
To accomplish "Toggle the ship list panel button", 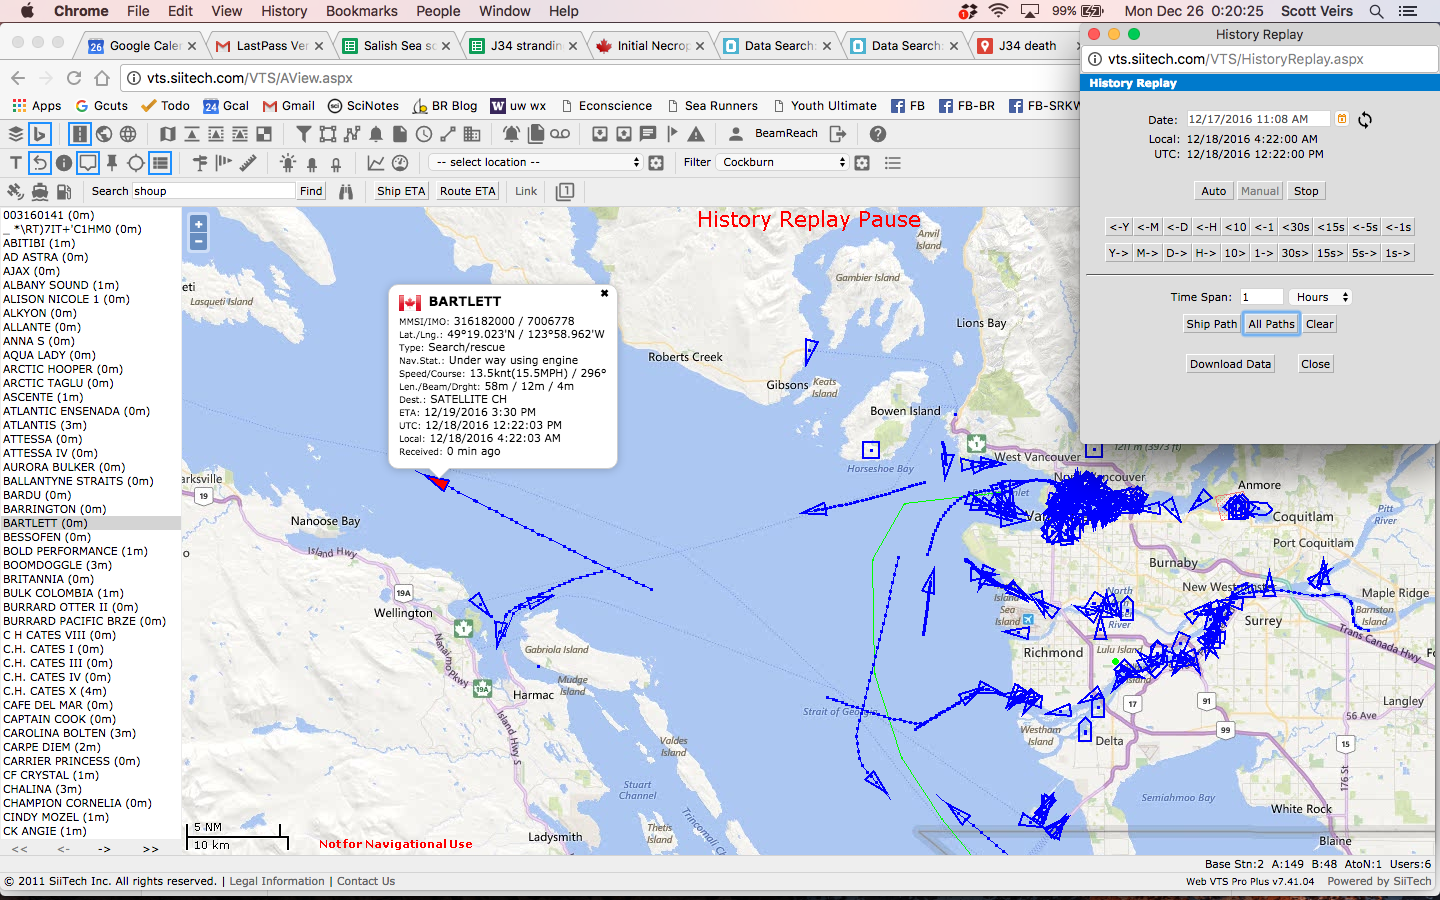I will pyautogui.click(x=160, y=162).
